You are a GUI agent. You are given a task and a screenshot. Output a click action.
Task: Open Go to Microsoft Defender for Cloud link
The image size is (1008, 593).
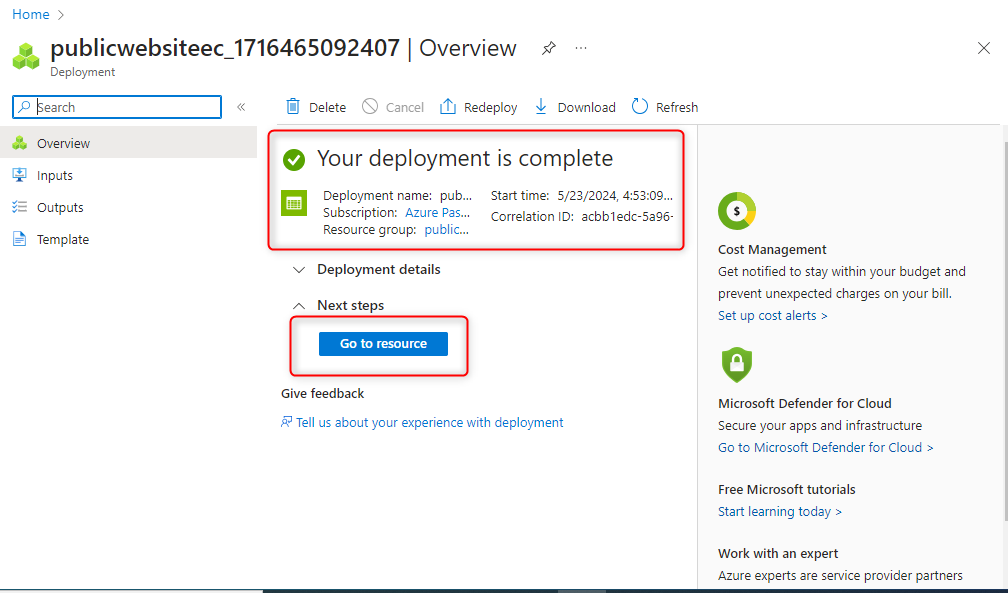825,448
